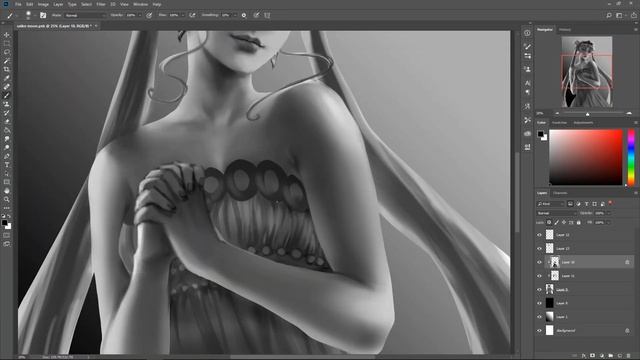Create new group folder button
The width and height of the screenshot is (640, 360).
[611, 356]
